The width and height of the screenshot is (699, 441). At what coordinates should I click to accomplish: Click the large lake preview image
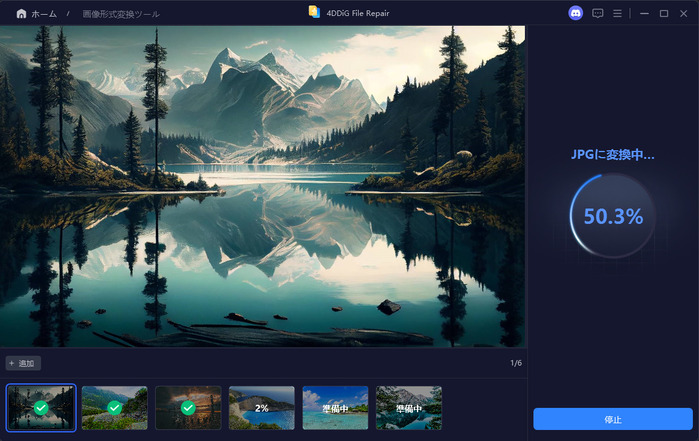(263, 186)
